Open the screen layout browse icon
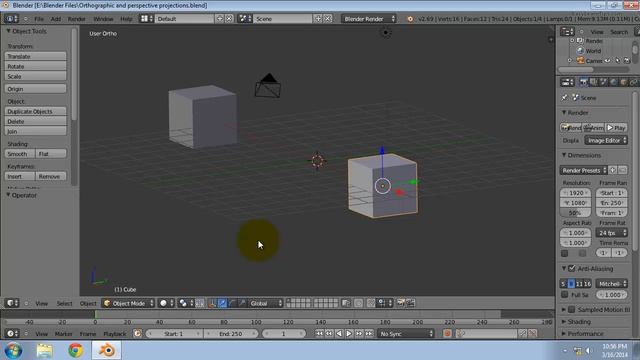 point(147,19)
